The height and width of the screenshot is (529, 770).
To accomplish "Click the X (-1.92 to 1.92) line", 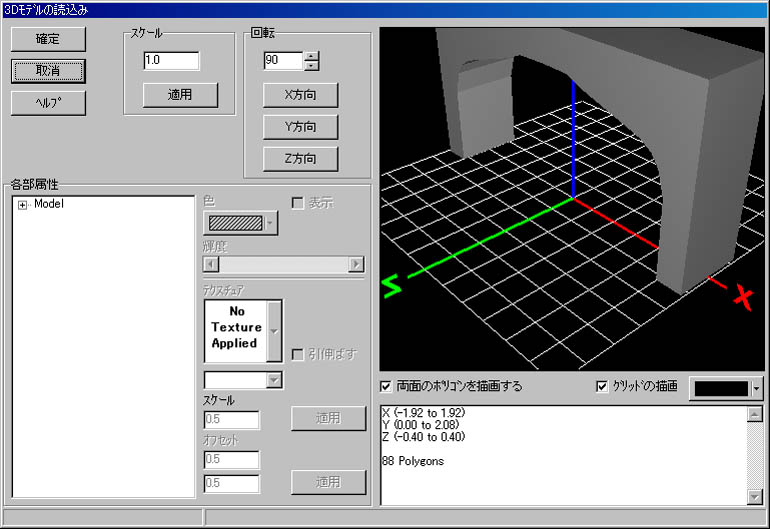I will (x=423, y=413).
